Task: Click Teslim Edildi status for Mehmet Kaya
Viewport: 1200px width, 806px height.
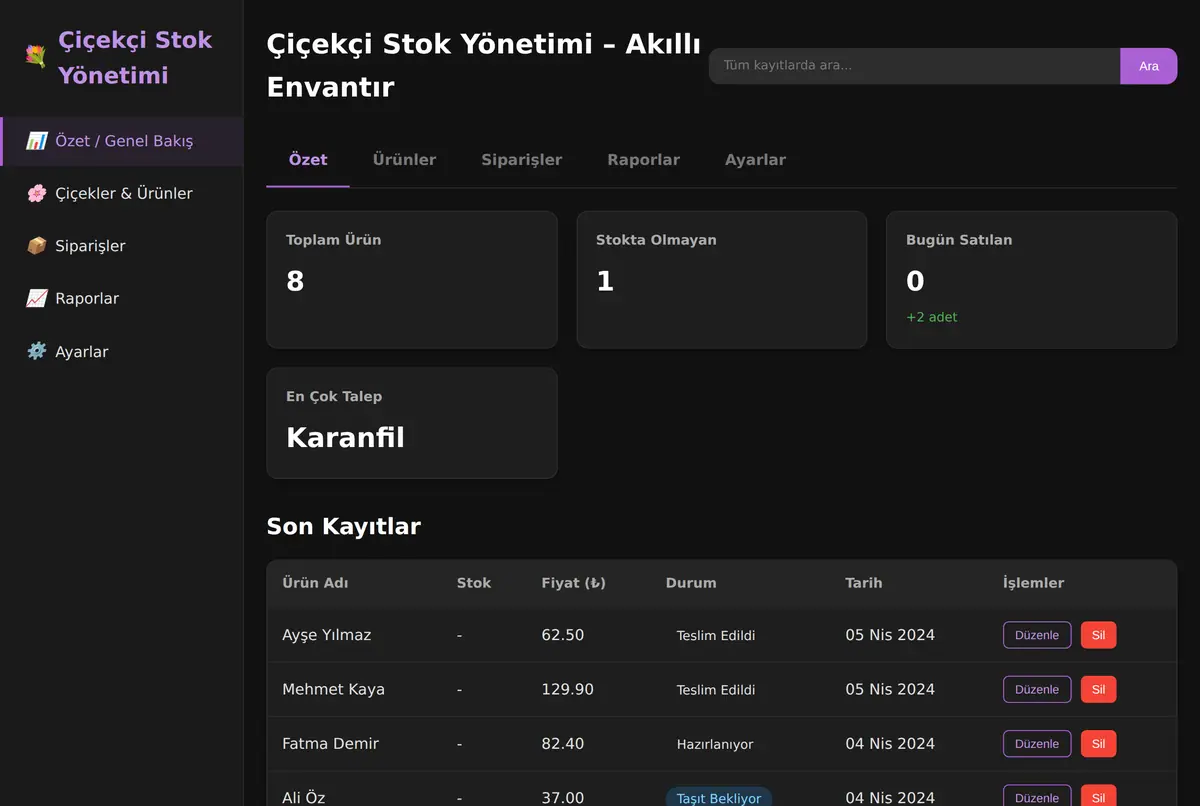Action: (716, 690)
